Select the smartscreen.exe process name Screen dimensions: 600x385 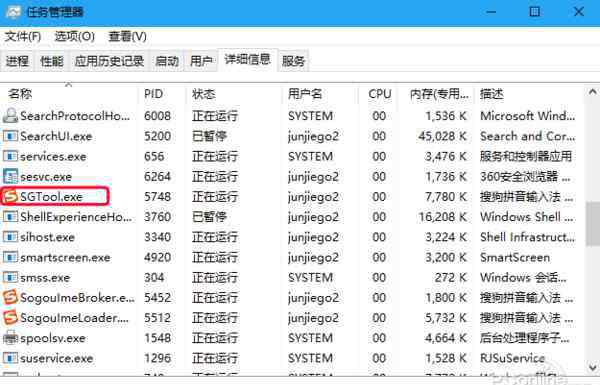point(65,257)
